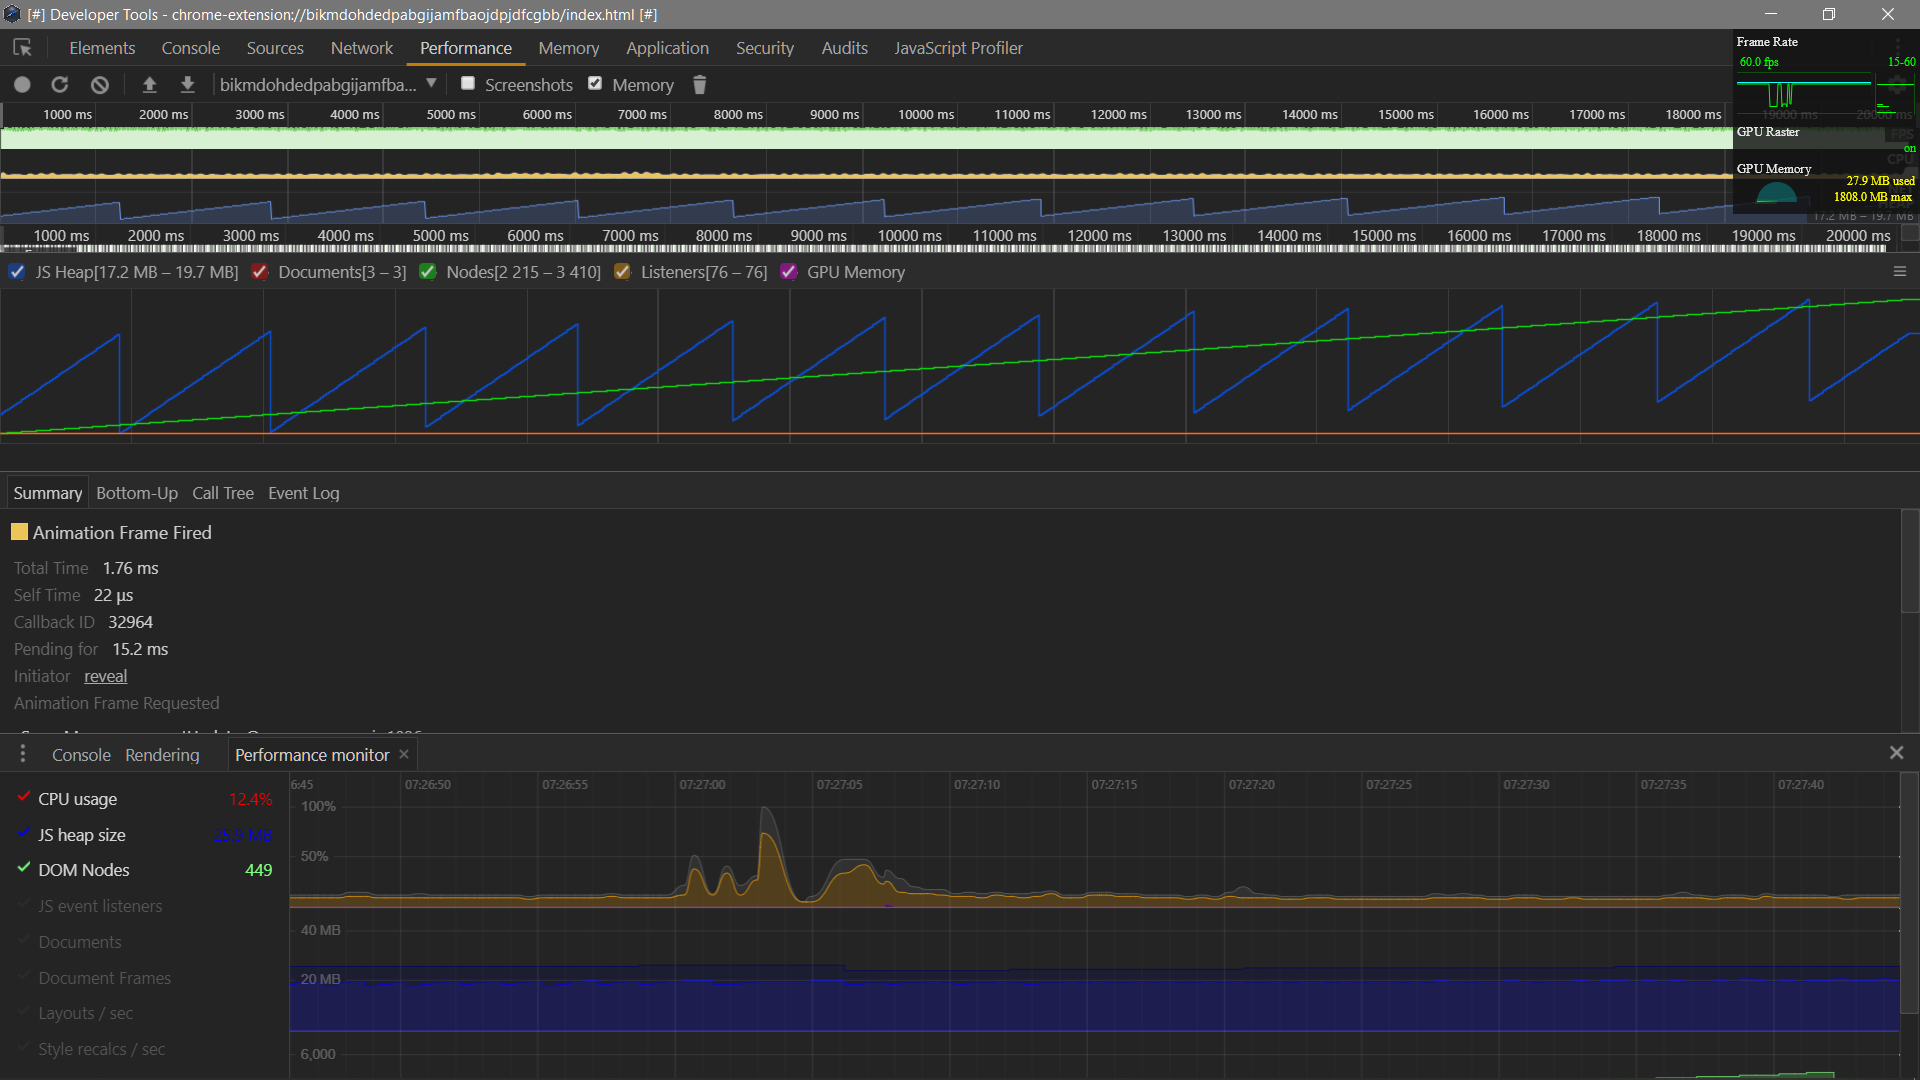1920x1080 pixels.
Task: Open the Security panel
Action: coord(765,48)
